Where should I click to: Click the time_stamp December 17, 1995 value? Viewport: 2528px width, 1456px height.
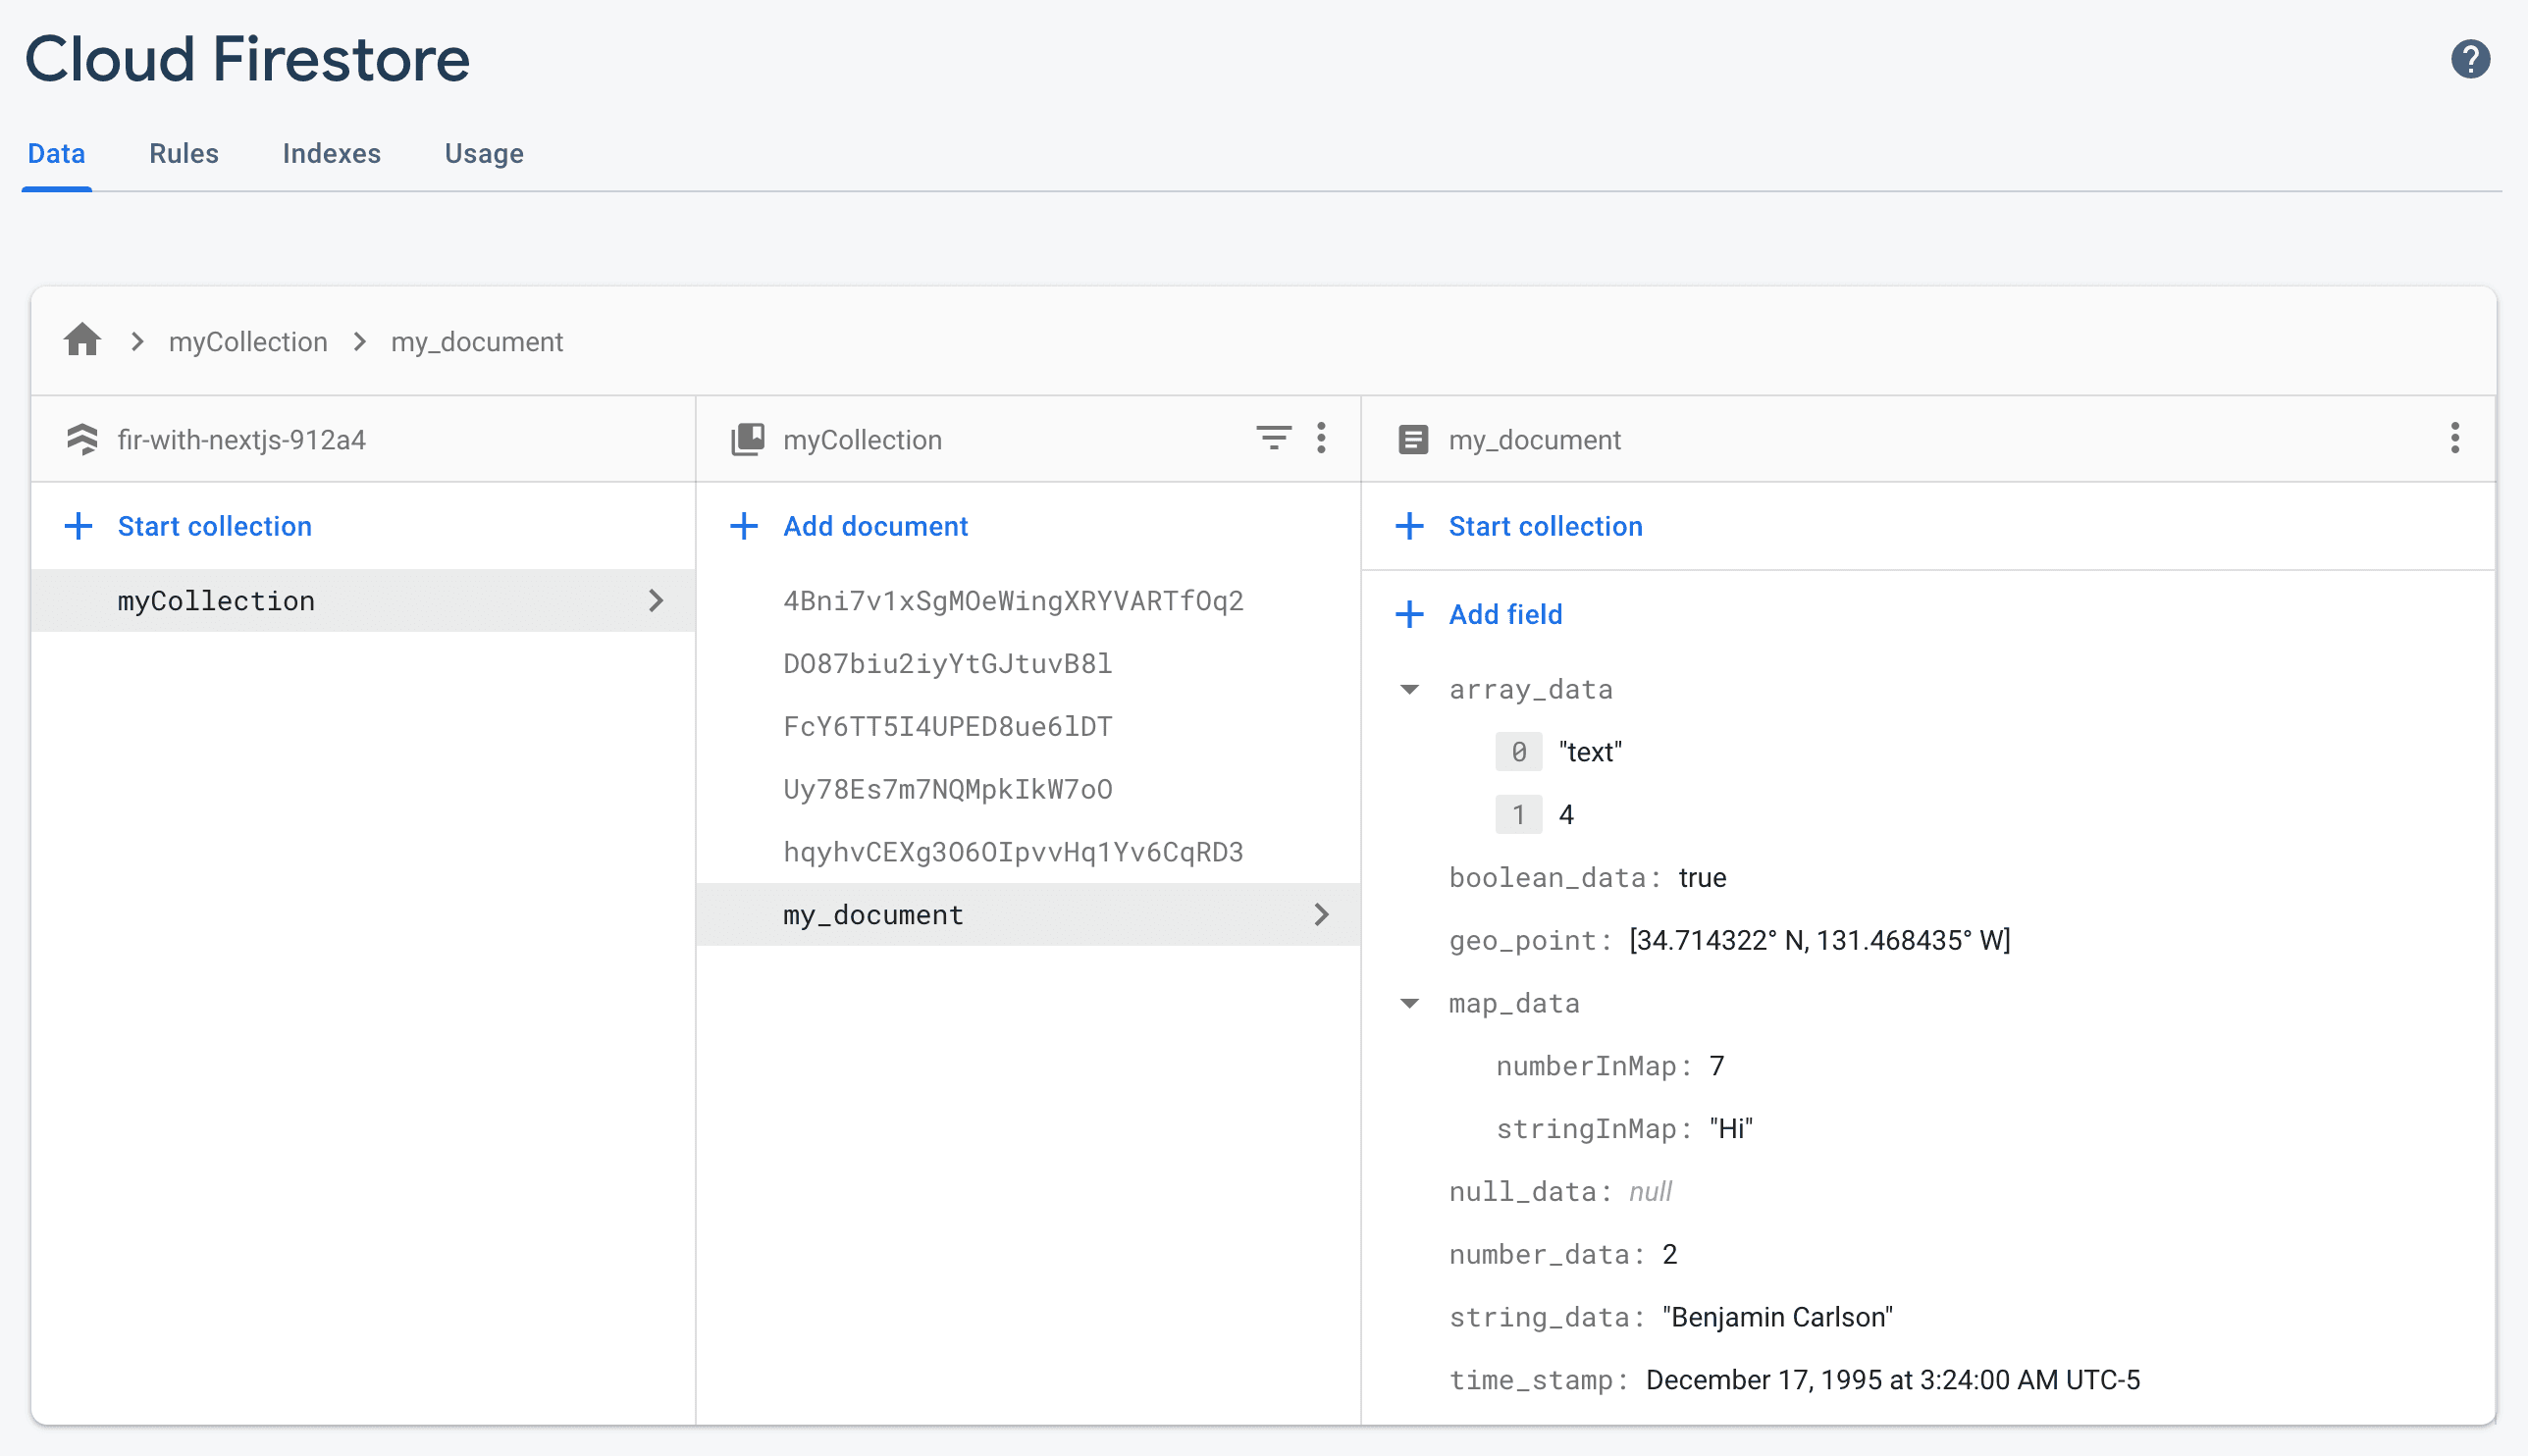coord(1892,1380)
